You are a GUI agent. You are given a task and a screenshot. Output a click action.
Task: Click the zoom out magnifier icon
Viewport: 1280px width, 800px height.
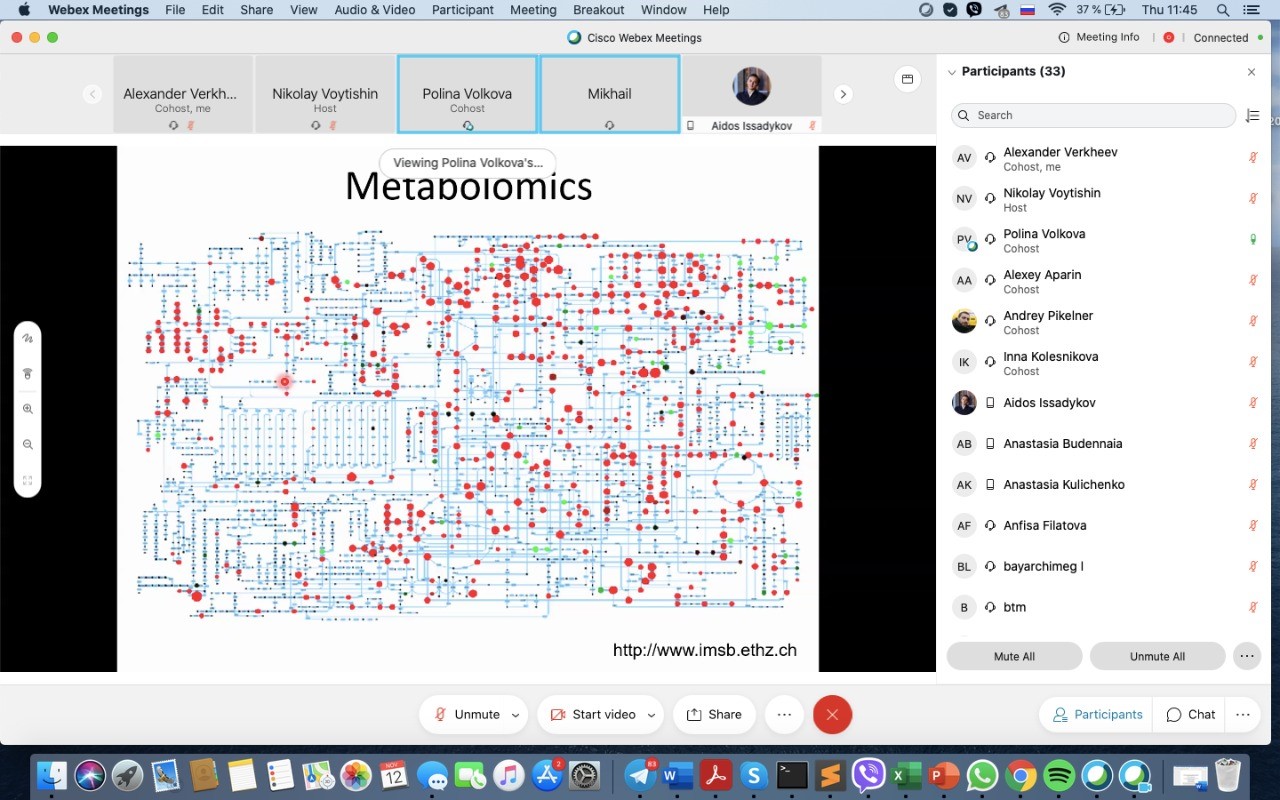coord(28,445)
